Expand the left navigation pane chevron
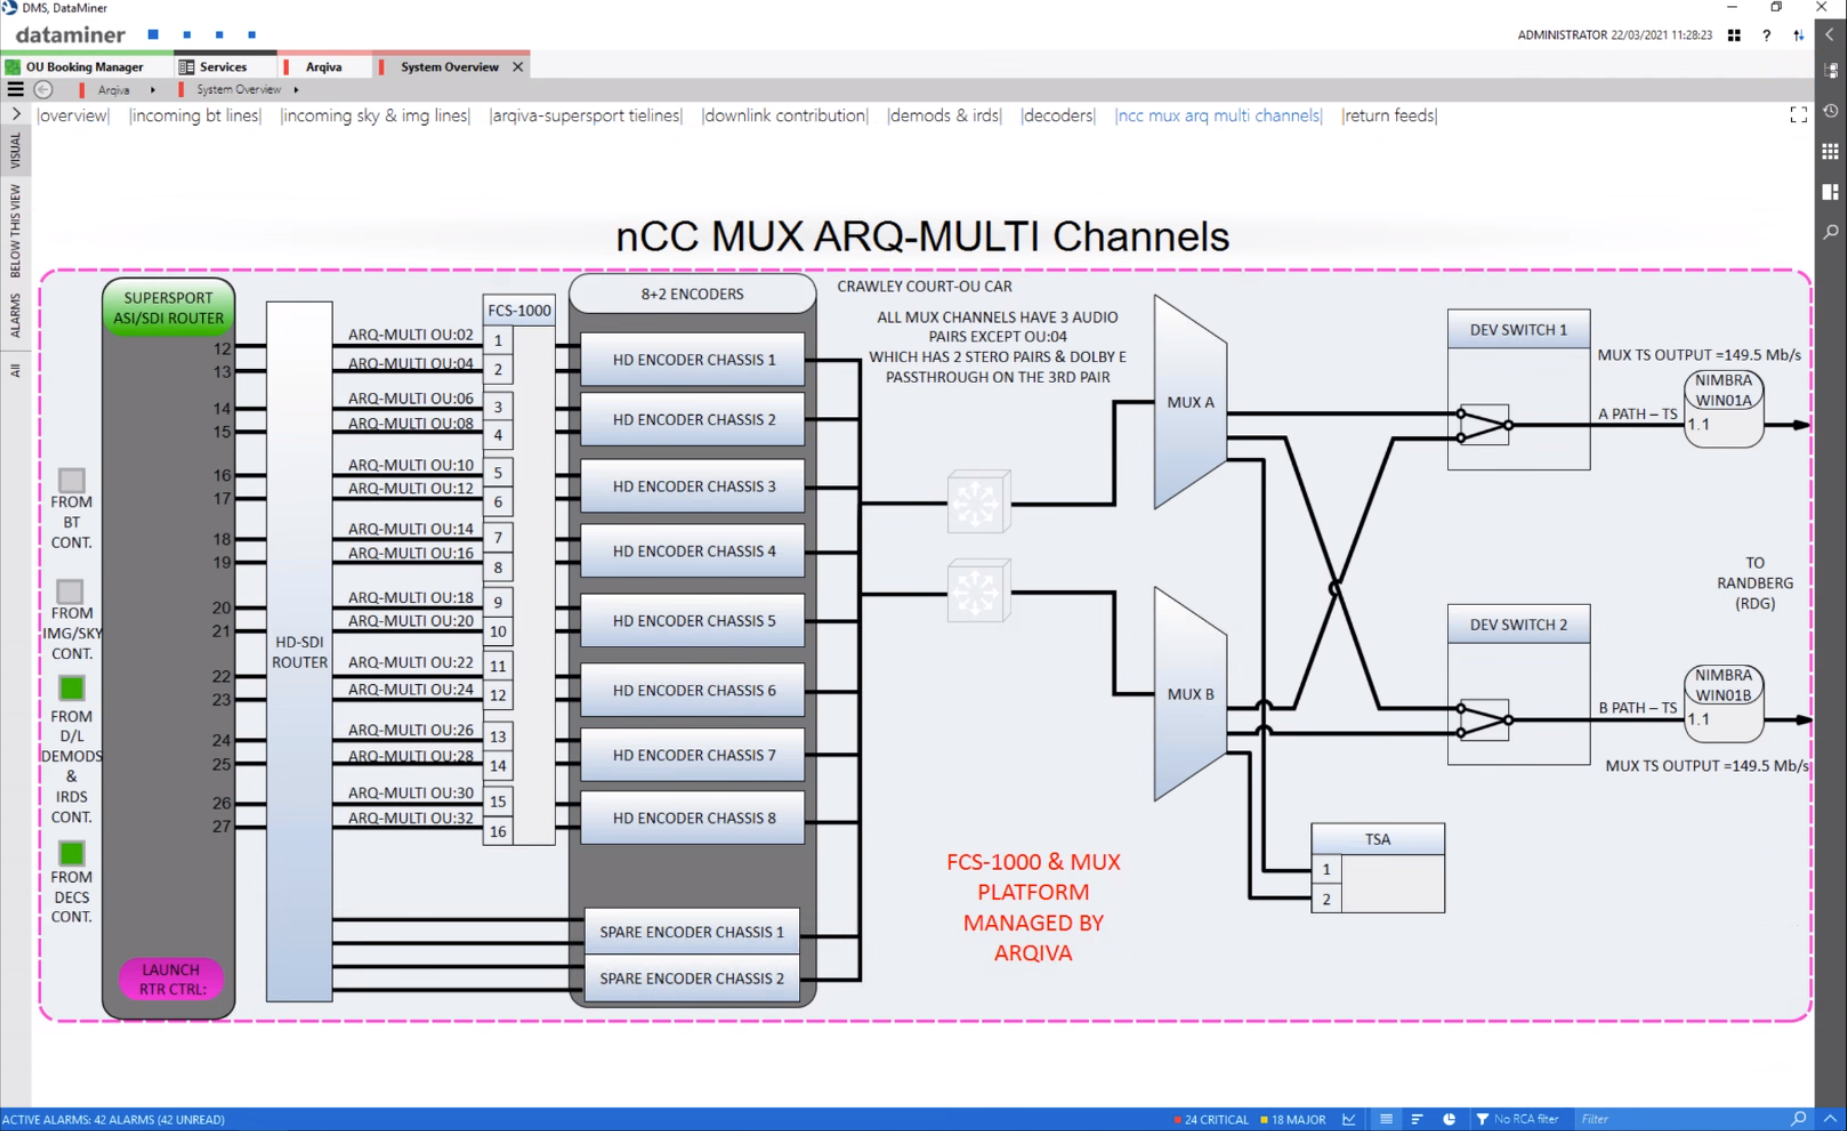Viewport: 1847px width, 1131px height. (15, 114)
